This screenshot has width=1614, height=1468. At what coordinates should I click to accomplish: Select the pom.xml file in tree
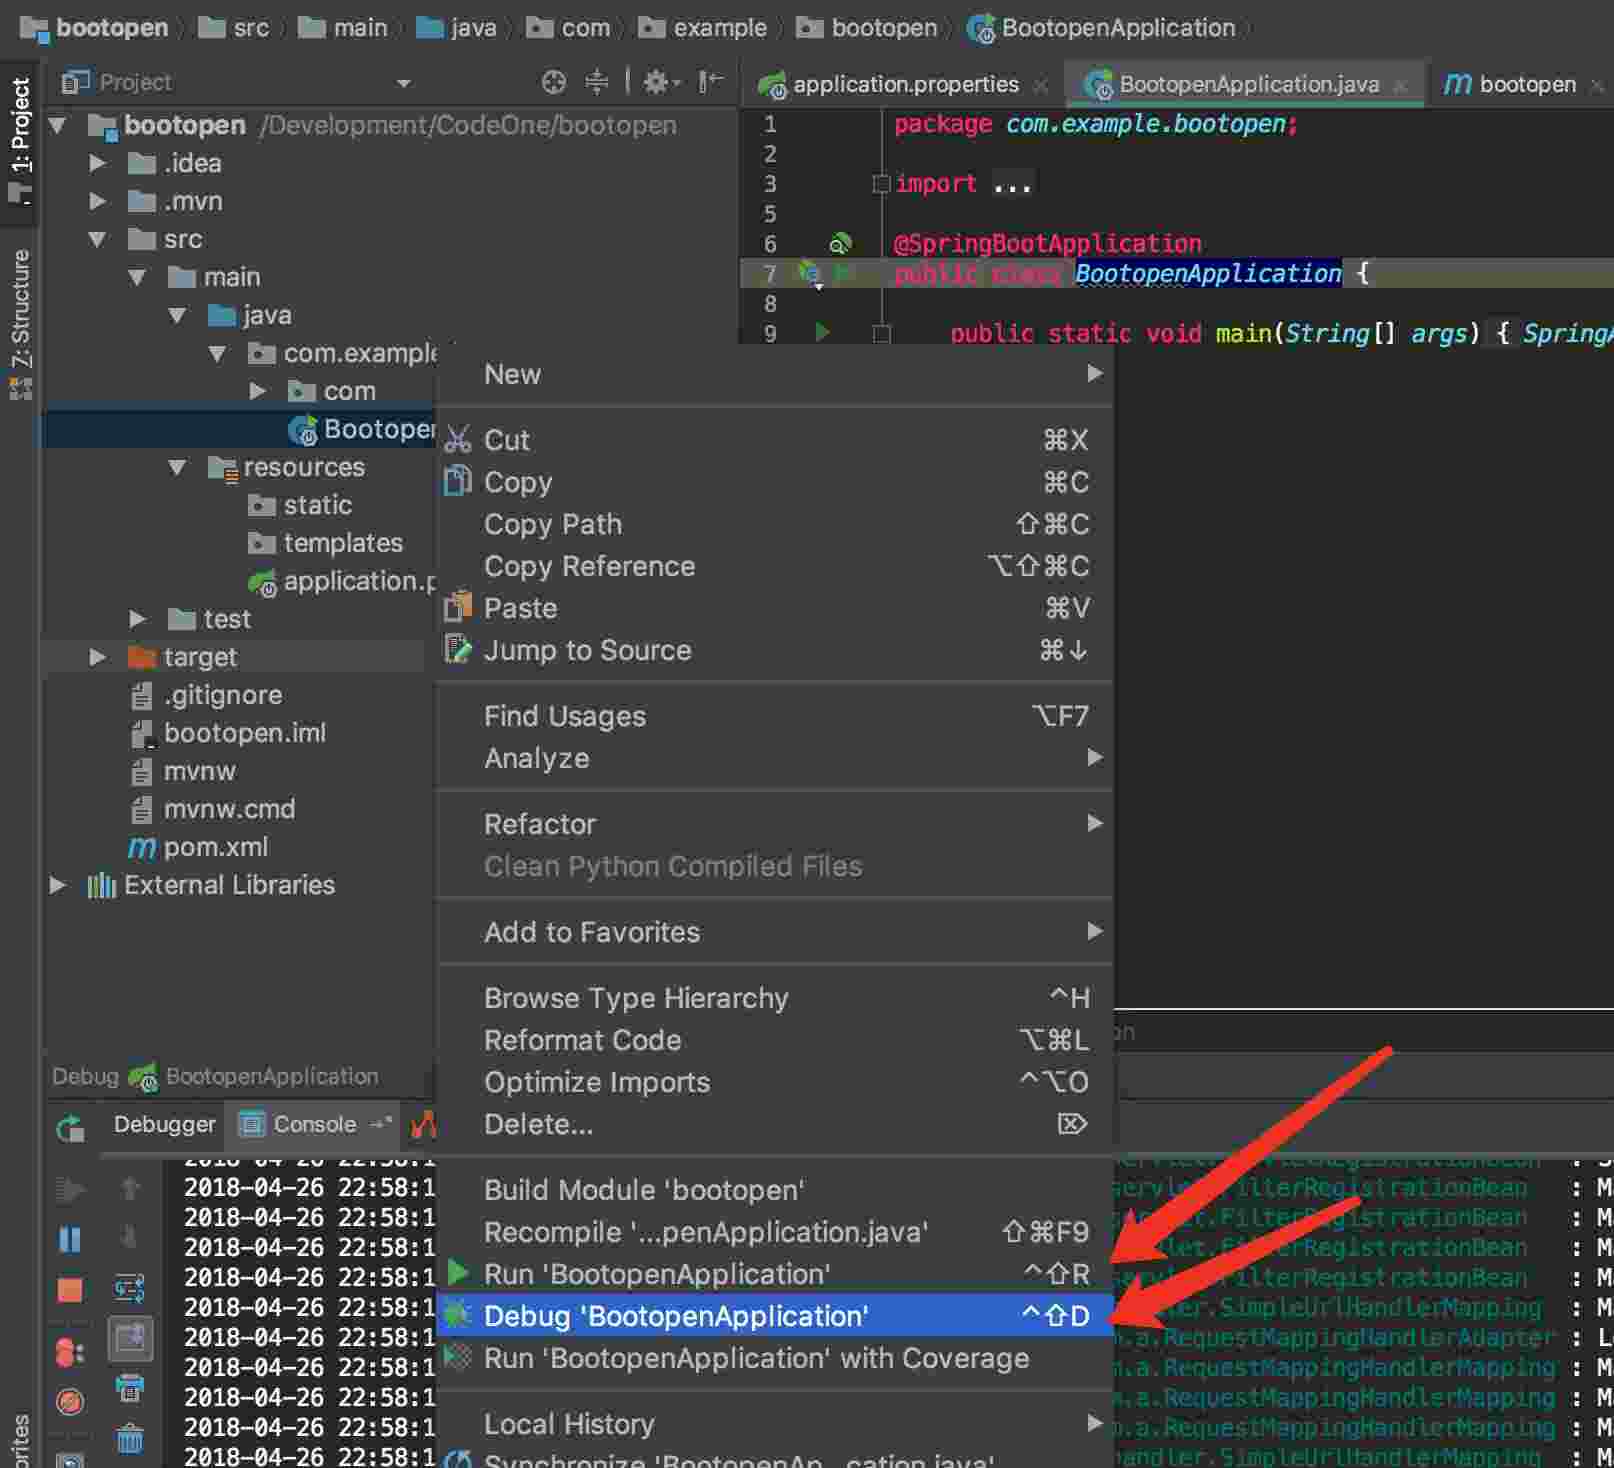click(215, 848)
